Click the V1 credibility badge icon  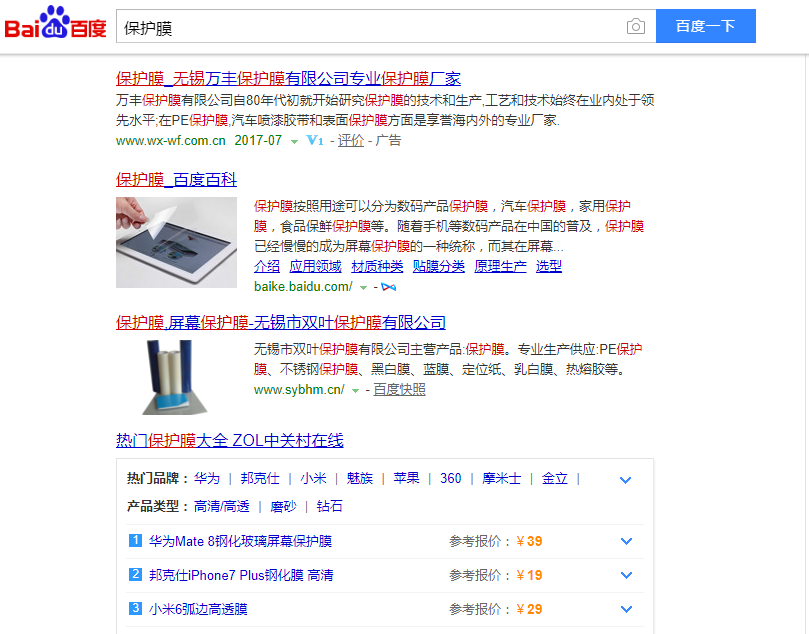tap(315, 141)
